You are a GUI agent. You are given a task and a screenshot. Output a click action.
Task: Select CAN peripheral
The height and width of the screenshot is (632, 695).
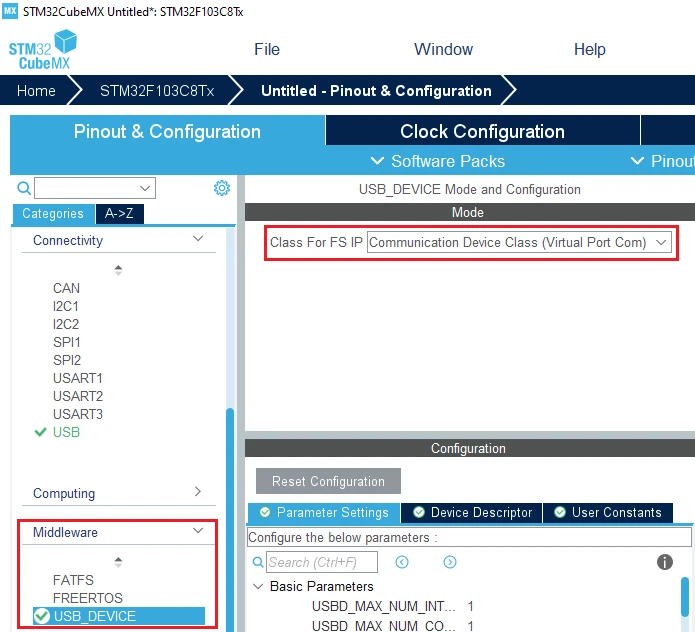point(66,288)
